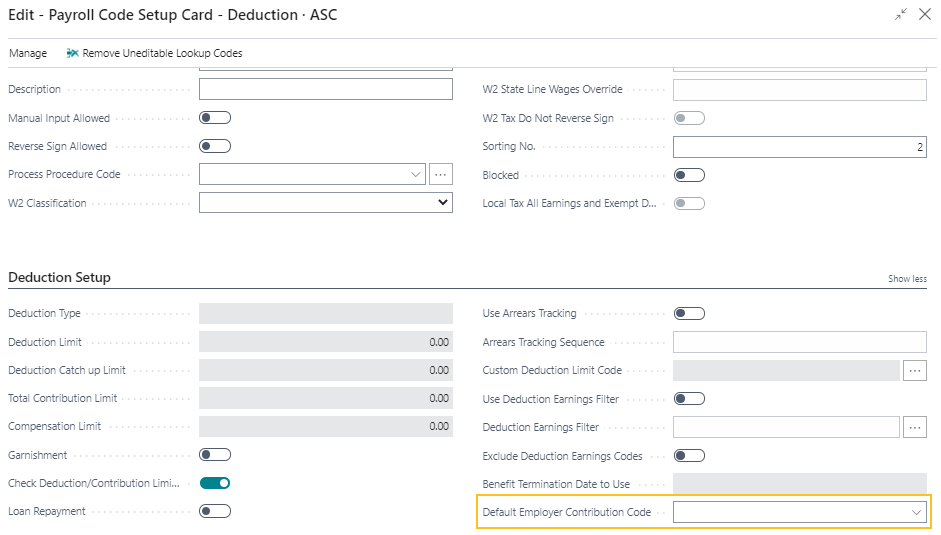Click Show less in Deduction Setup

[x=906, y=279]
